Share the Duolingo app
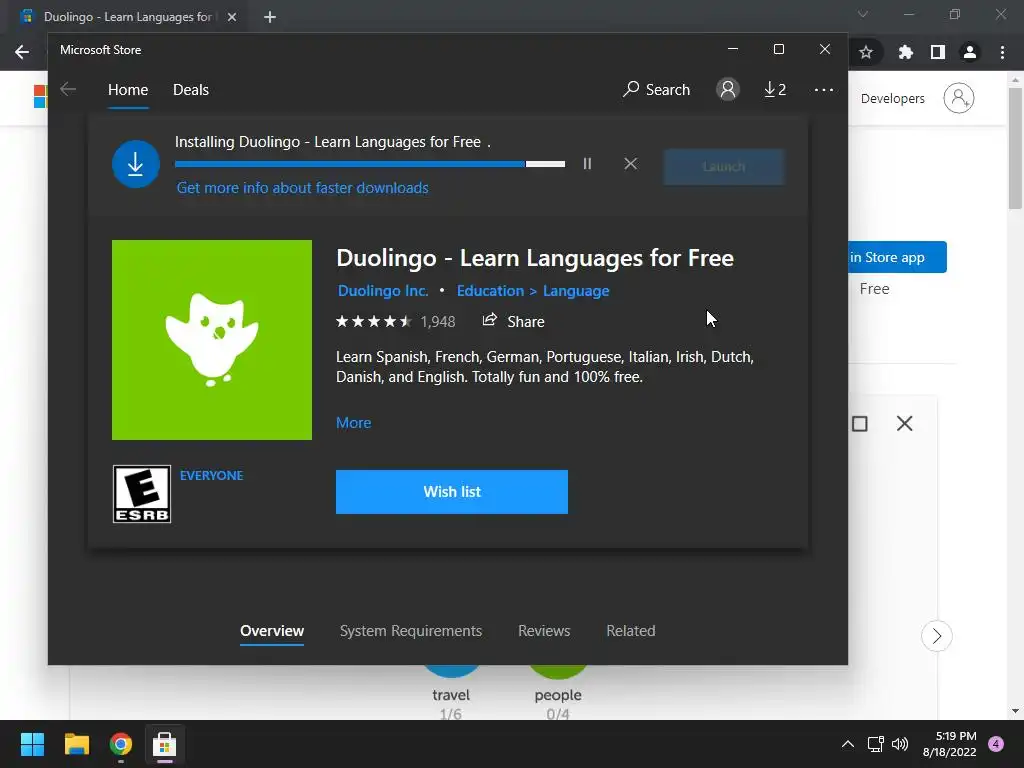 [x=513, y=321]
